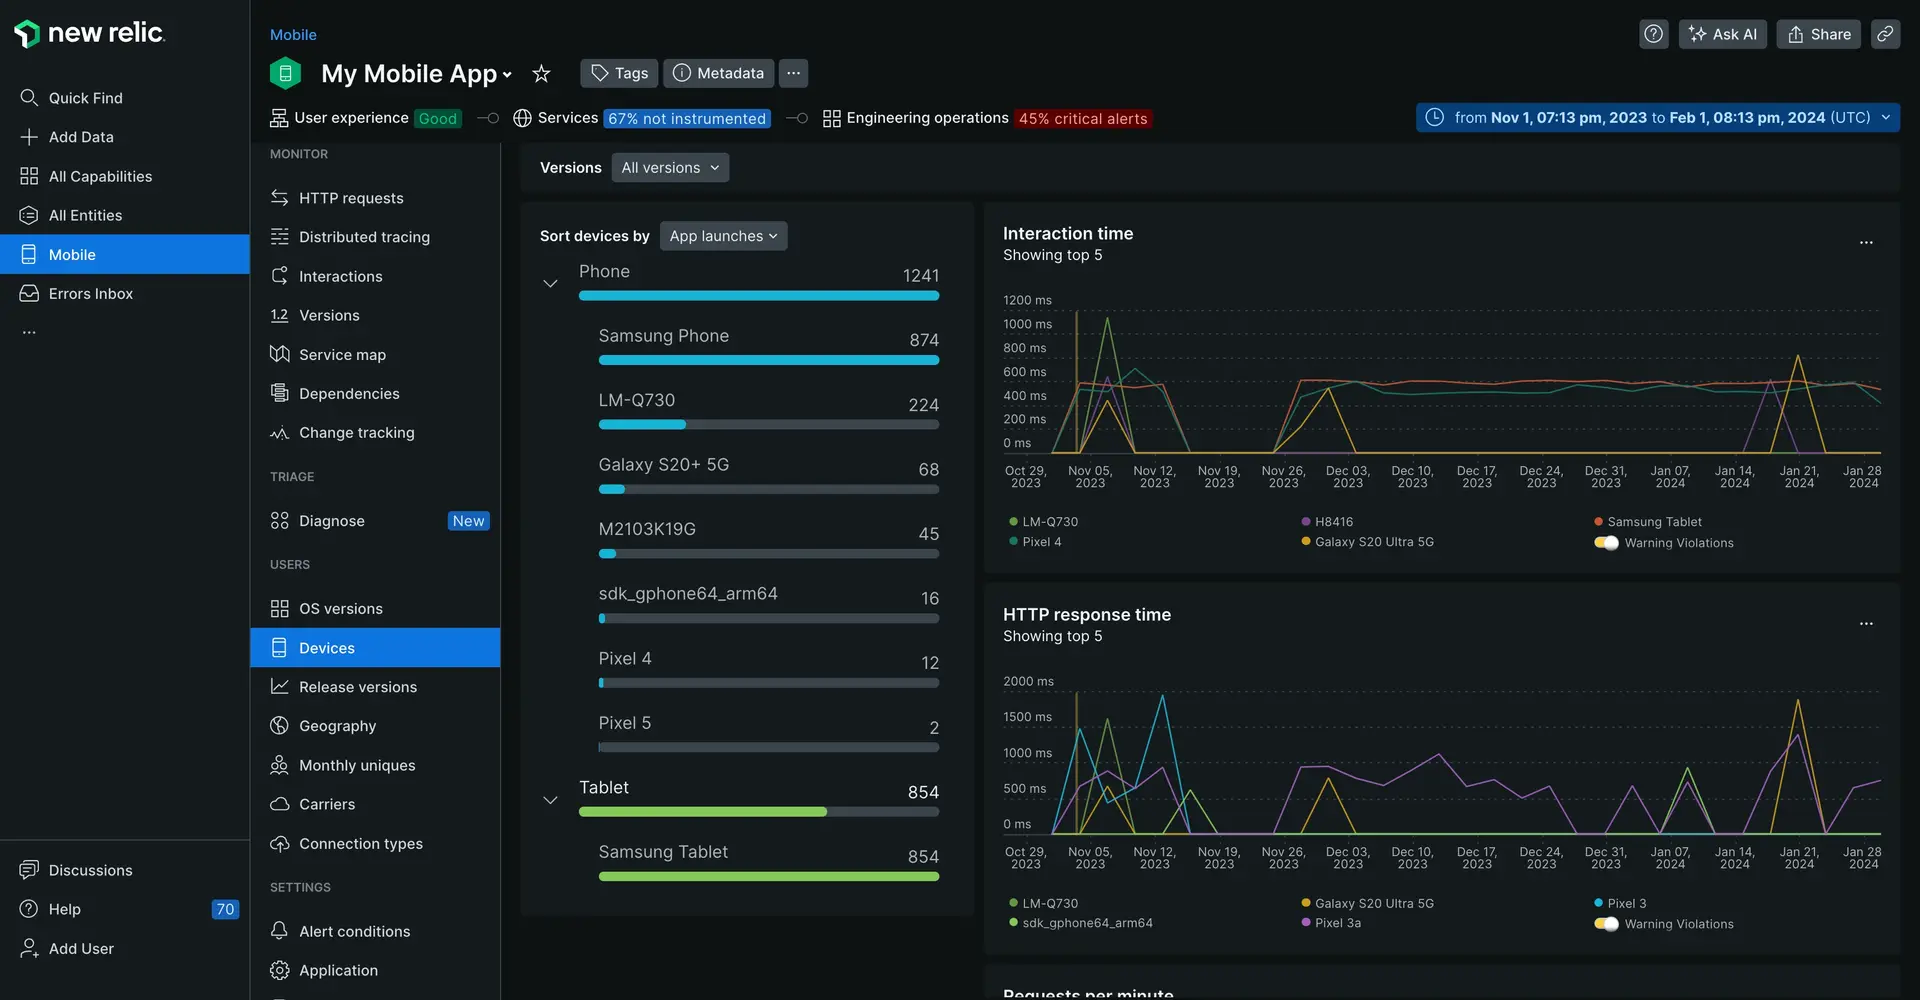Click the Share button
The height and width of the screenshot is (1000, 1920).
1819,34
